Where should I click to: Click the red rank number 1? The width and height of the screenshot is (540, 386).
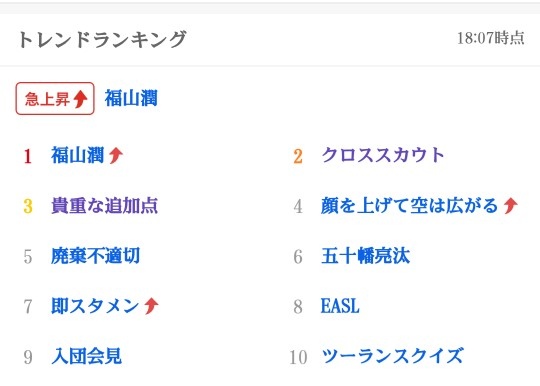click(x=28, y=156)
